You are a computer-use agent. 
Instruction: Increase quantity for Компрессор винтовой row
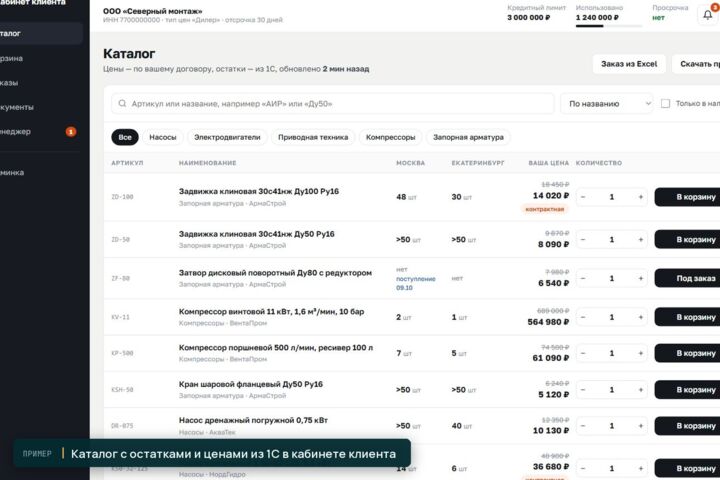(x=641, y=317)
